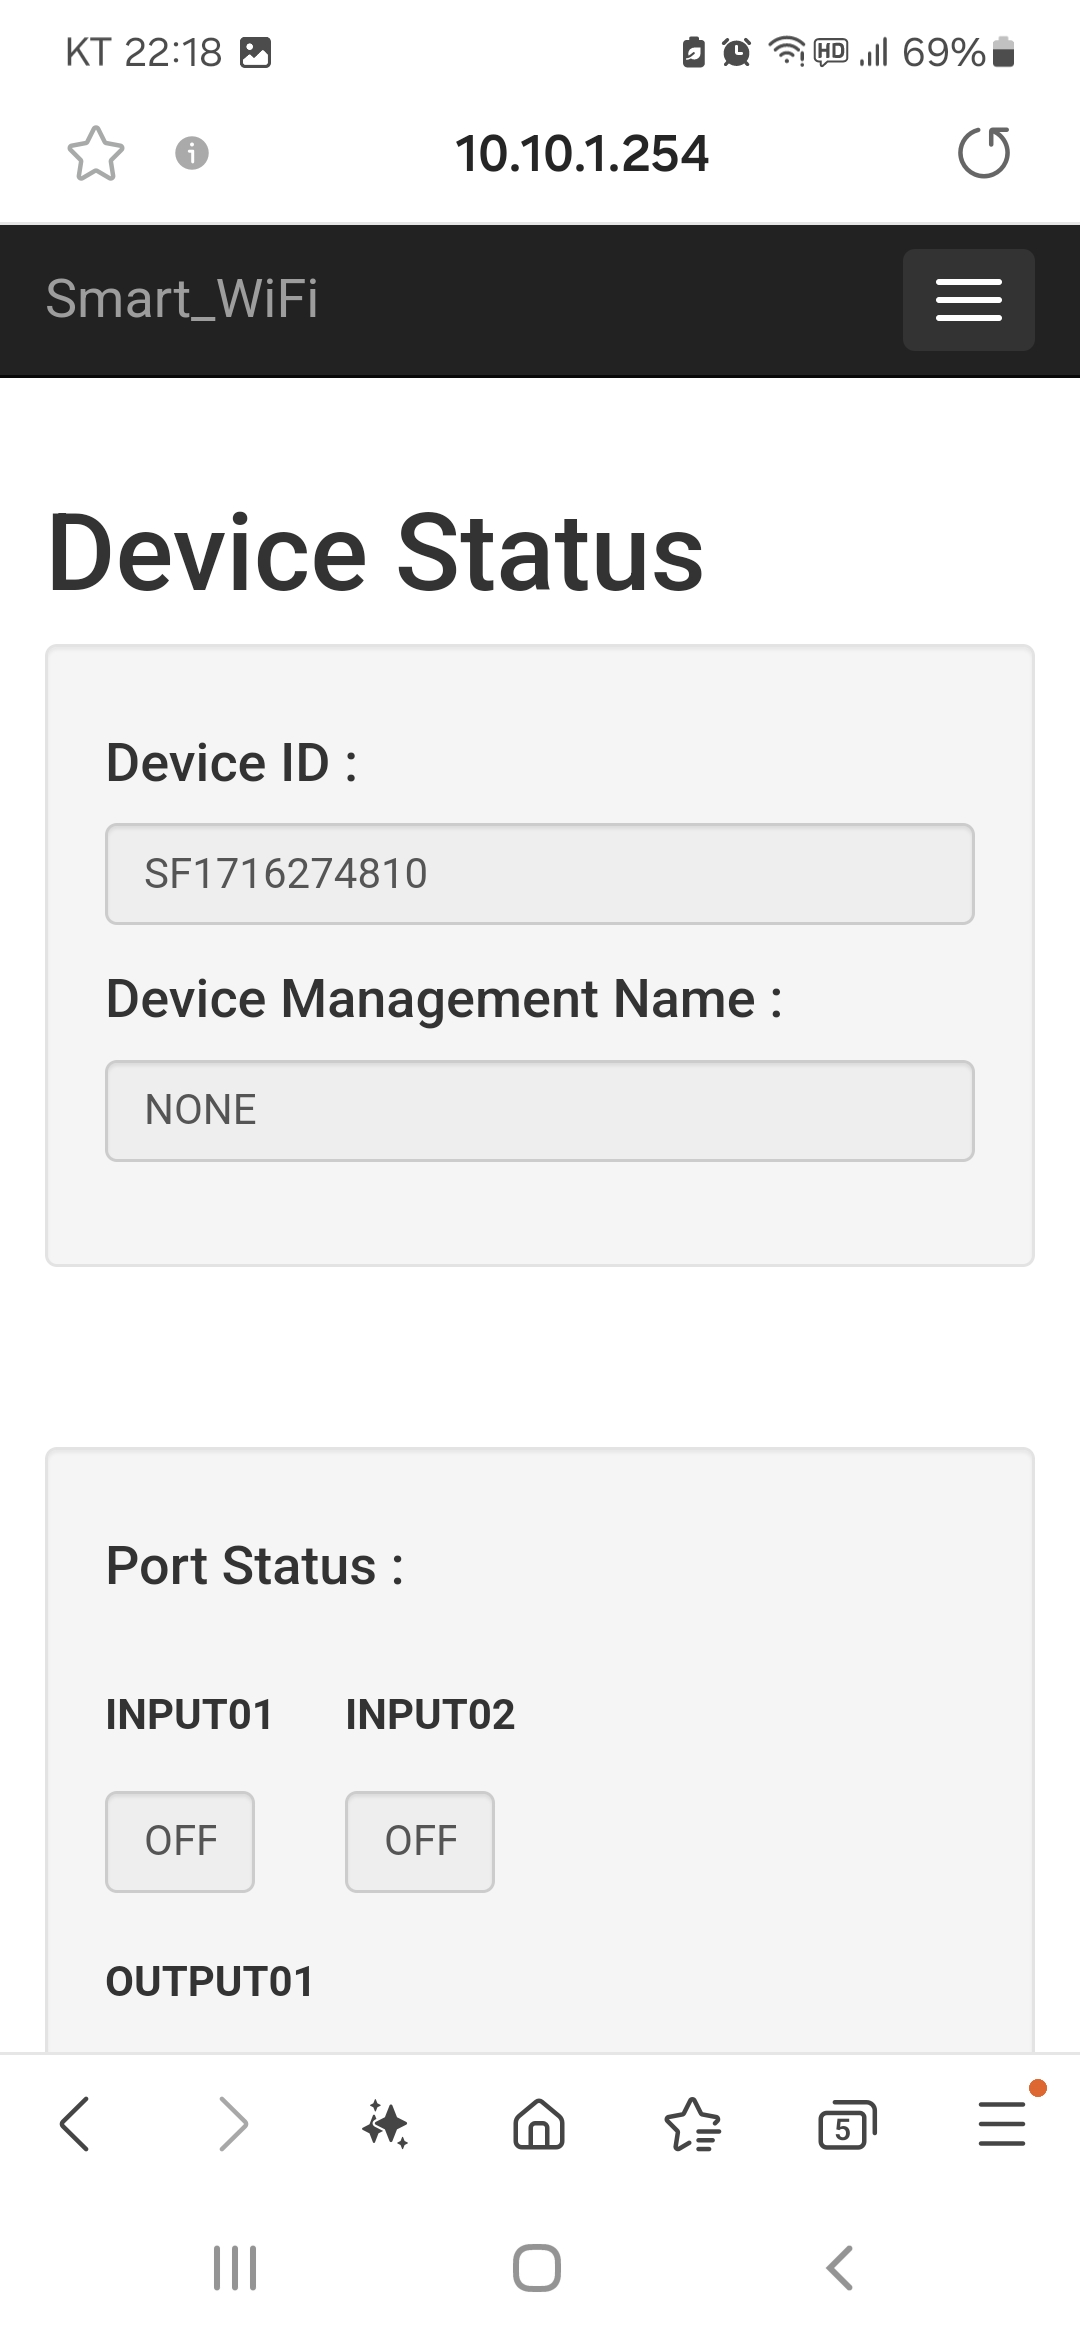1080x2340 pixels.
Task: Go to browser home page
Action: click(x=539, y=2124)
